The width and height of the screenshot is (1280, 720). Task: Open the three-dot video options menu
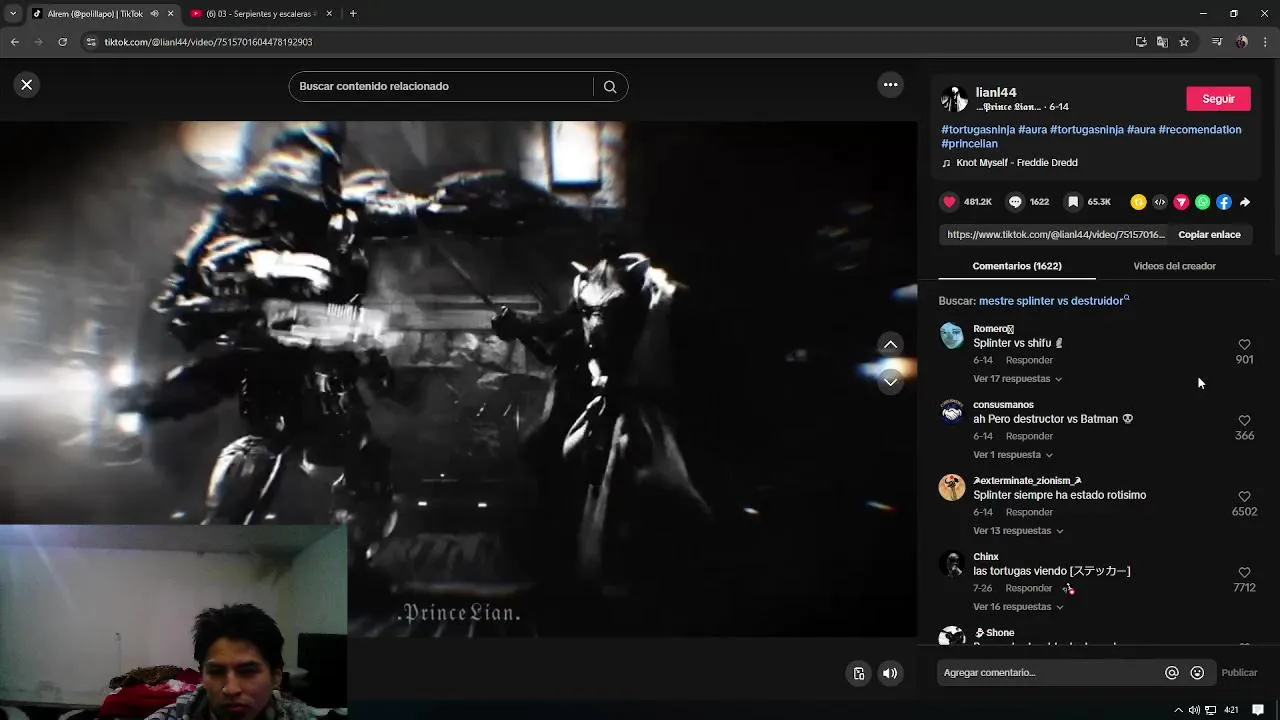[x=890, y=85]
